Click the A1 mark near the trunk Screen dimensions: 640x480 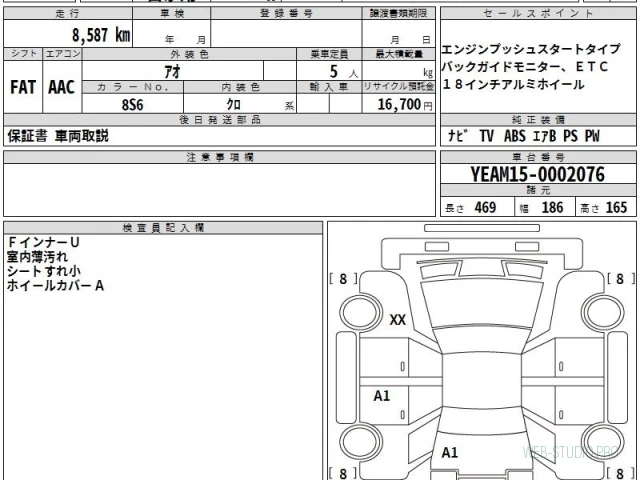449,452
